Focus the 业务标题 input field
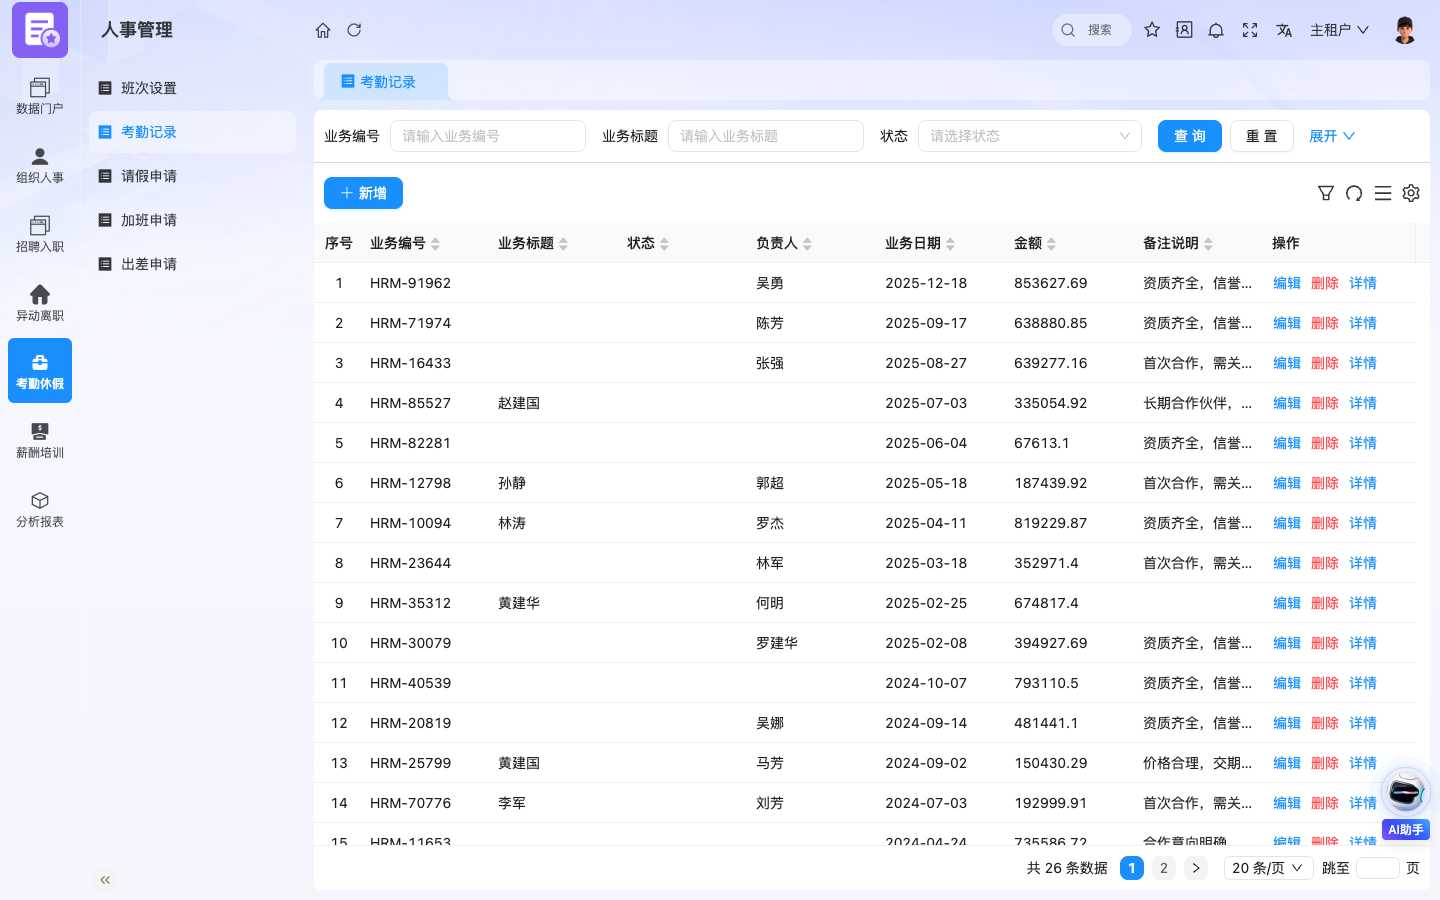 (766, 136)
